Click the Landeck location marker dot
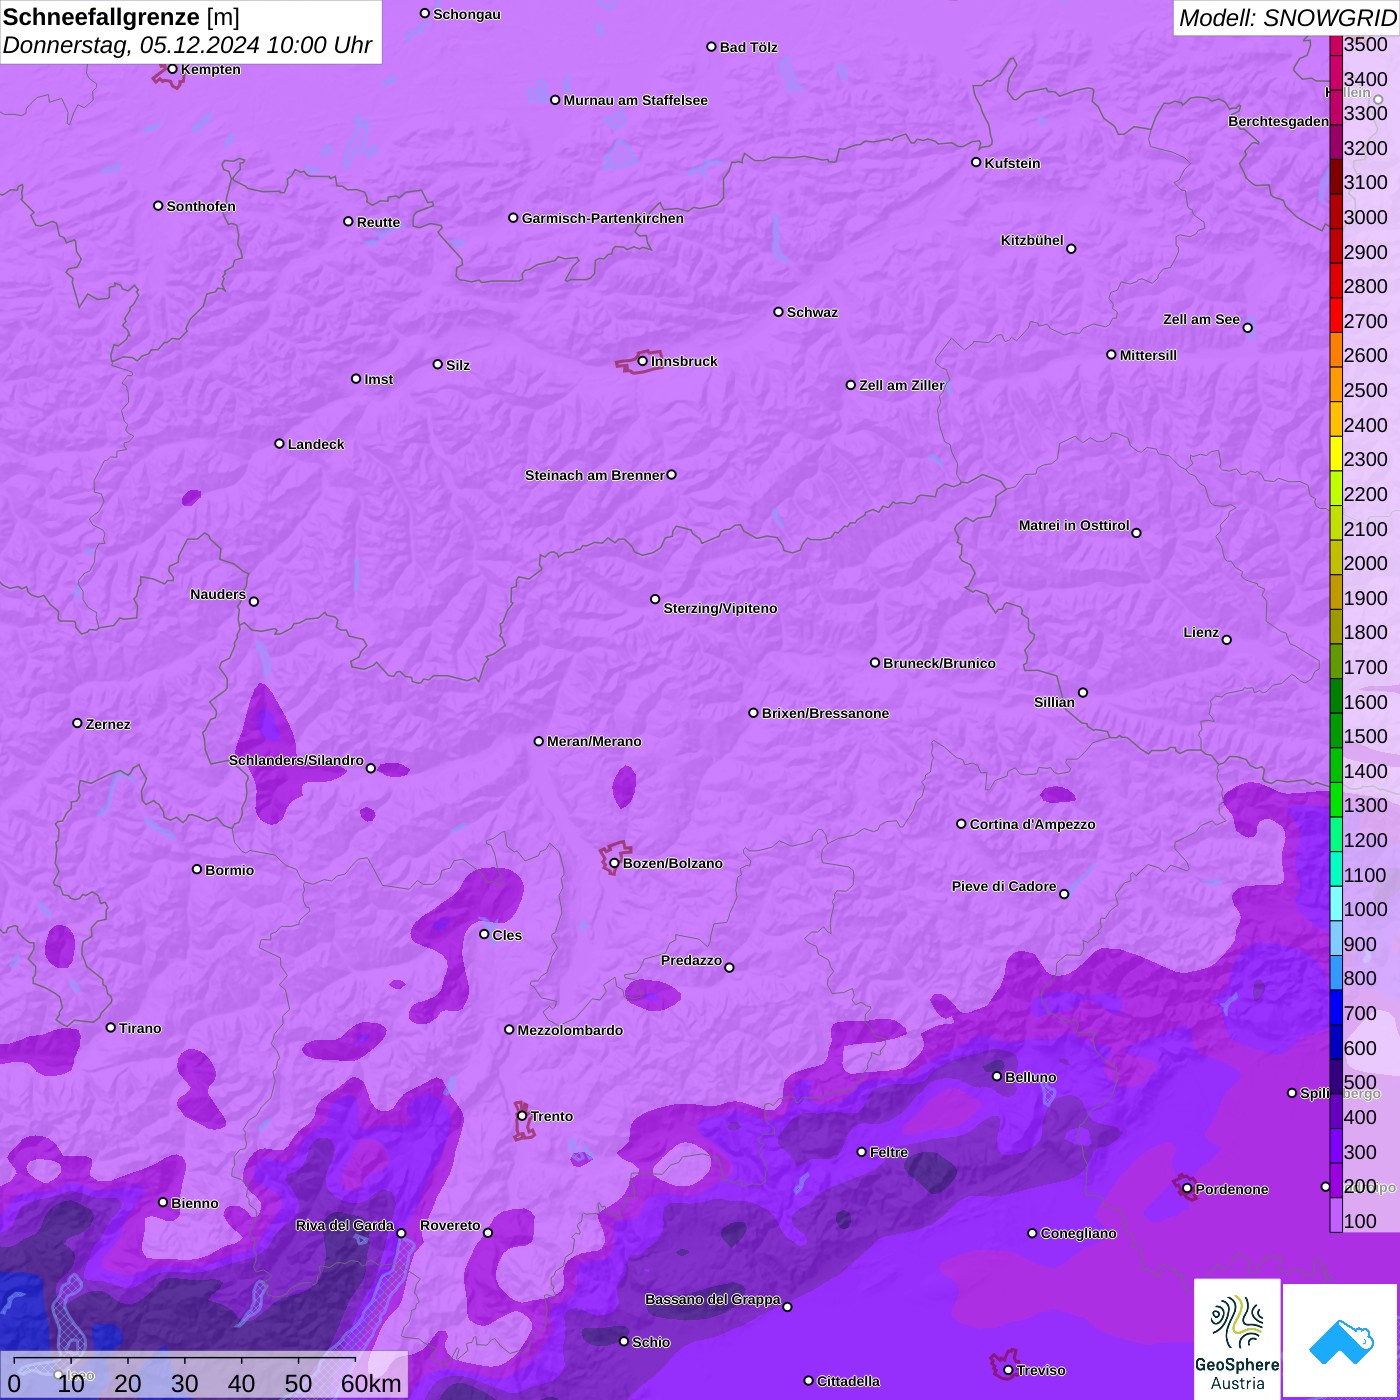Image resolution: width=1400 pixels, height=1400 pixels. (279, 443)
